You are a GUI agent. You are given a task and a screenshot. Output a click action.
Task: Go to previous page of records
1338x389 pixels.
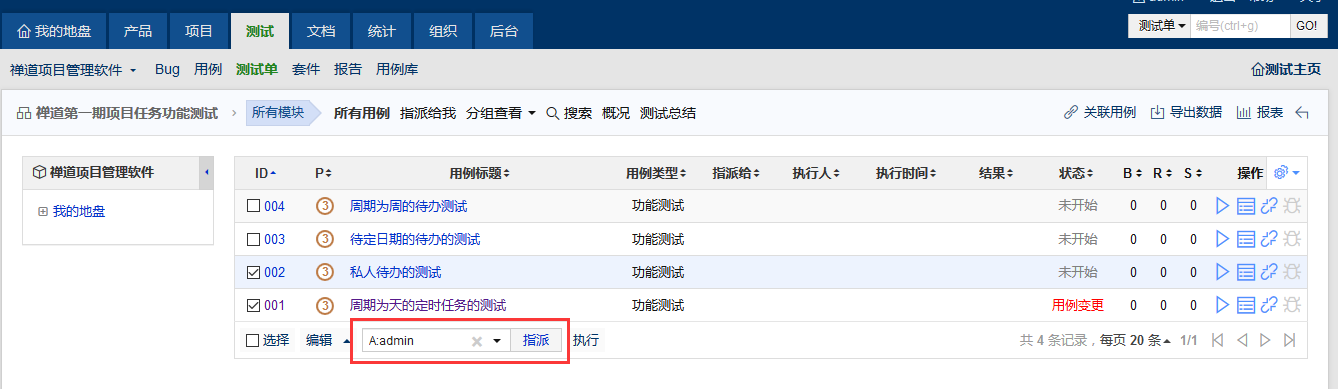point(1242,340)
